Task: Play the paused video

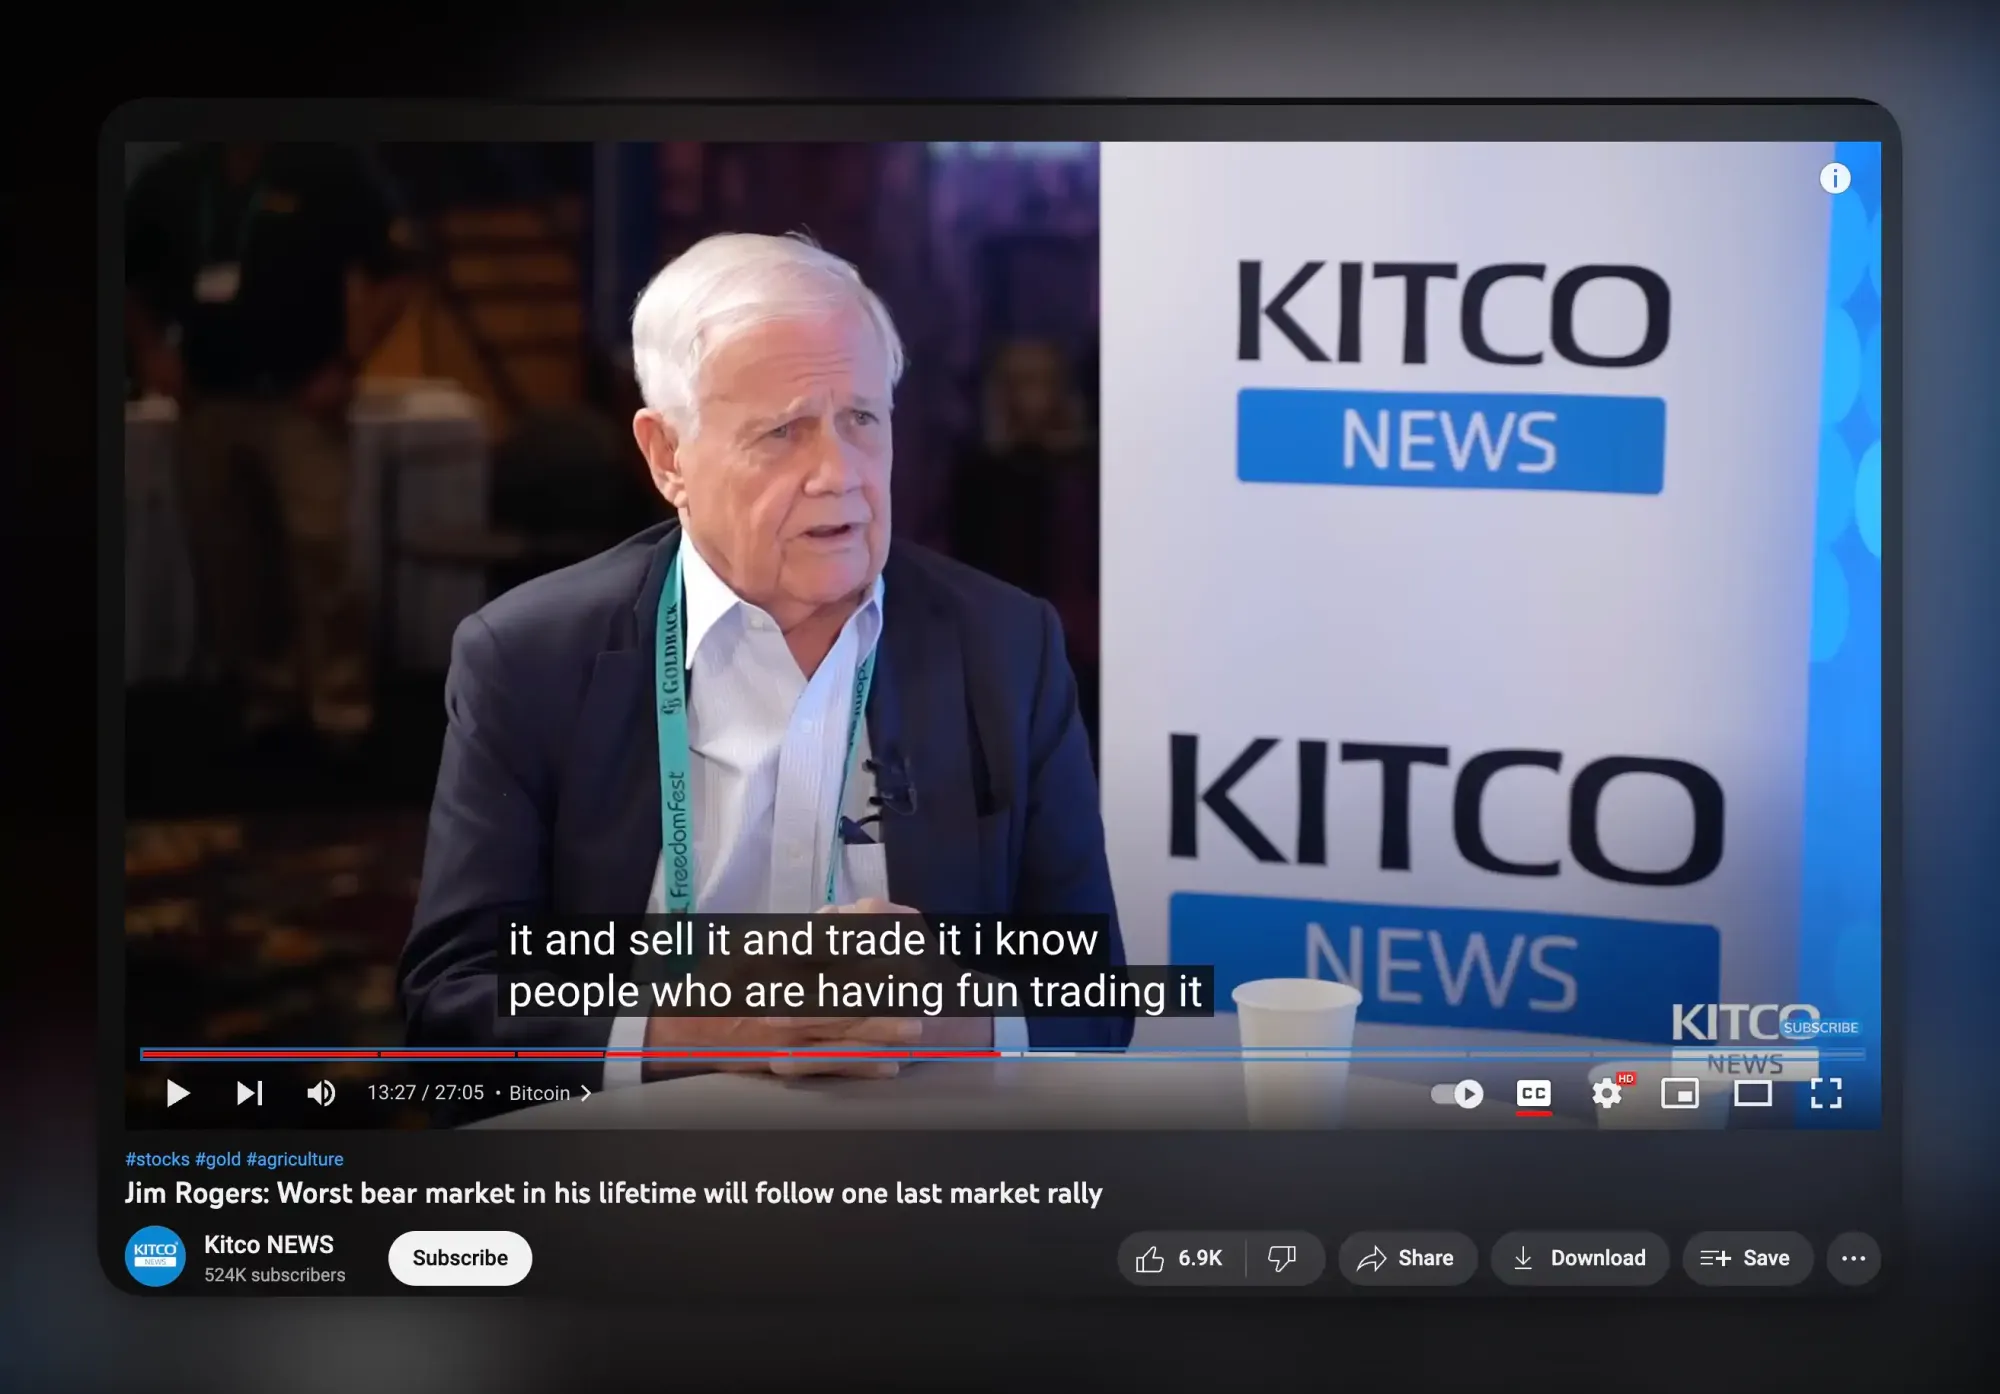Action: (x=178, y=1093)
